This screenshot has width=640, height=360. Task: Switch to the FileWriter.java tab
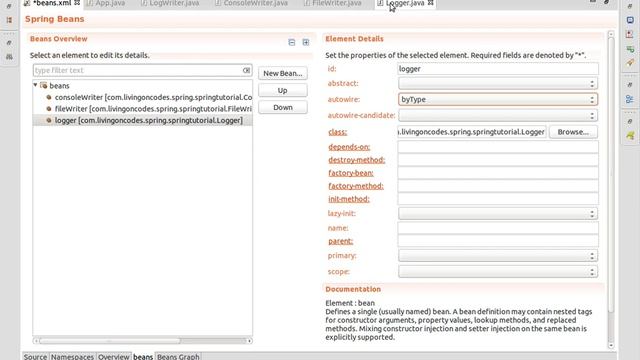[x=333, y=3]
